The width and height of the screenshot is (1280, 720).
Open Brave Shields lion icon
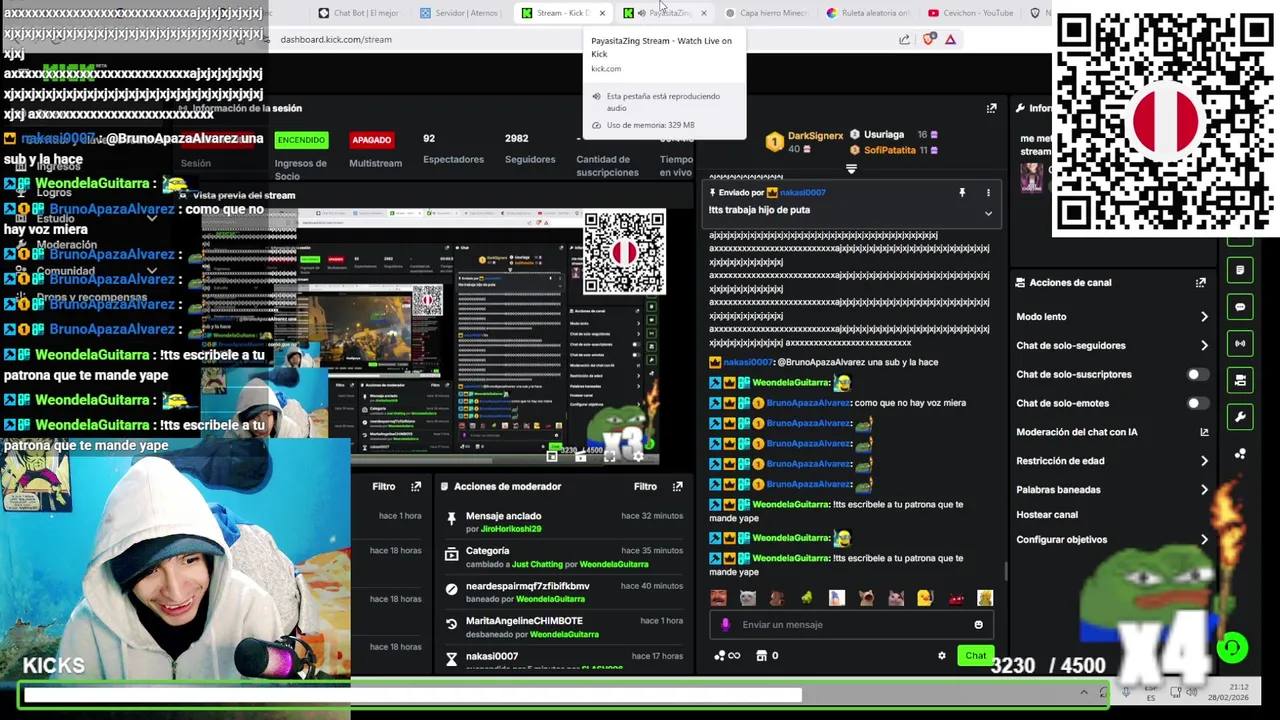(929, 39)
